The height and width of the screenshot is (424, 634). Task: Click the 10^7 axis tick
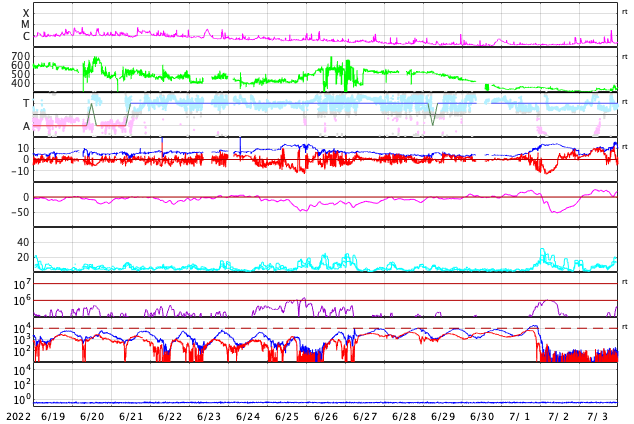pyautogui.click(x=22, y=284)
